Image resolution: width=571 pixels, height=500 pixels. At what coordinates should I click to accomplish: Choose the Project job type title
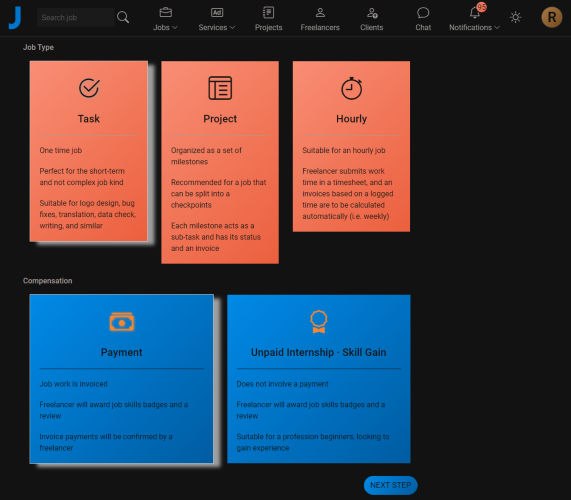click(220, 119)
